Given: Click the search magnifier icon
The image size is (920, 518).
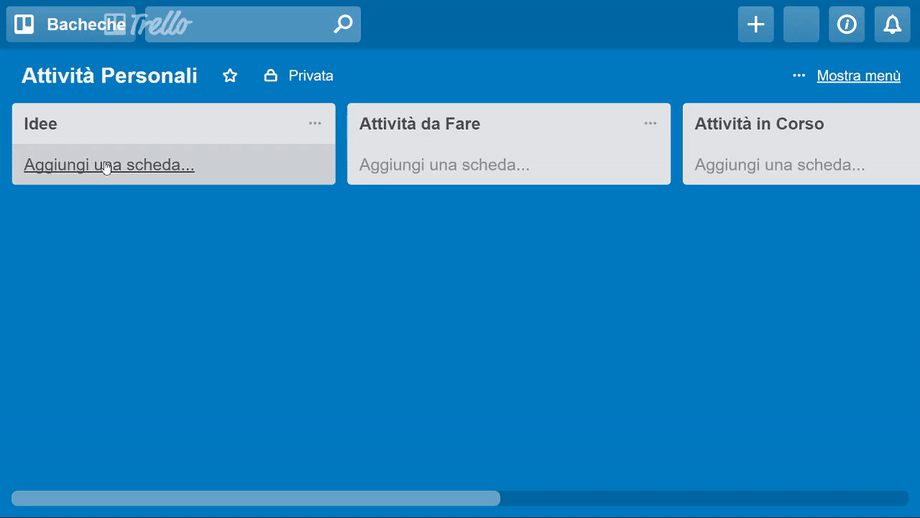Looking at the screenshot, I should [x=343, y=24].
